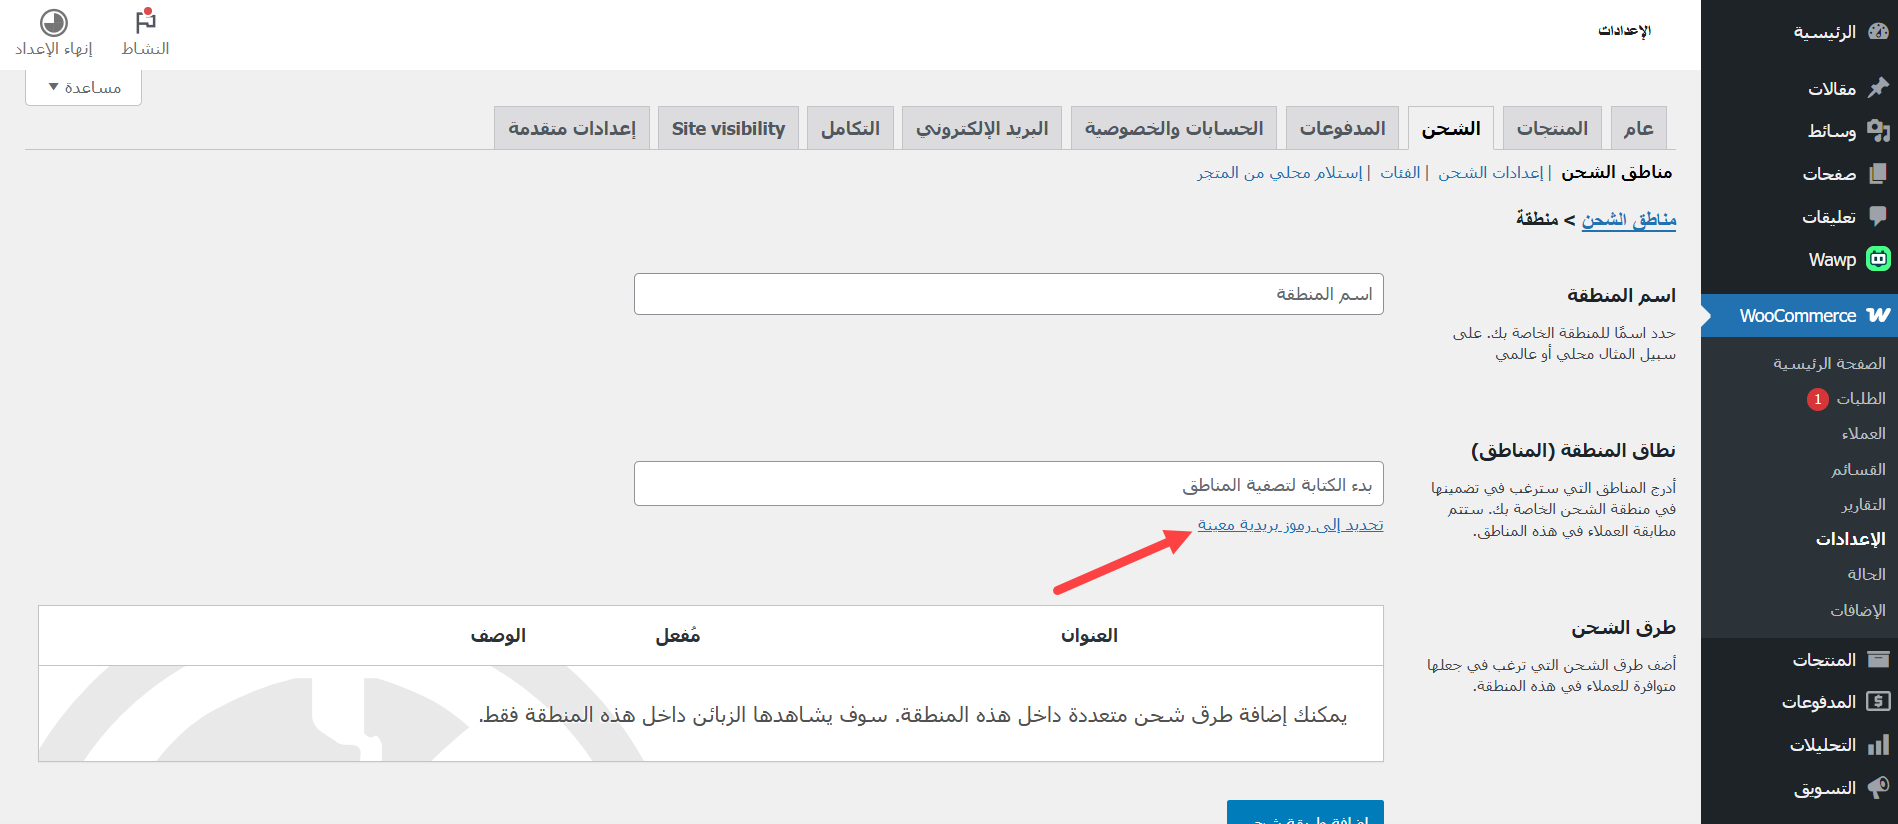The image size is (1898, 824).
Task: Switch to the Site visibility tab
Action: coord(728,128)
